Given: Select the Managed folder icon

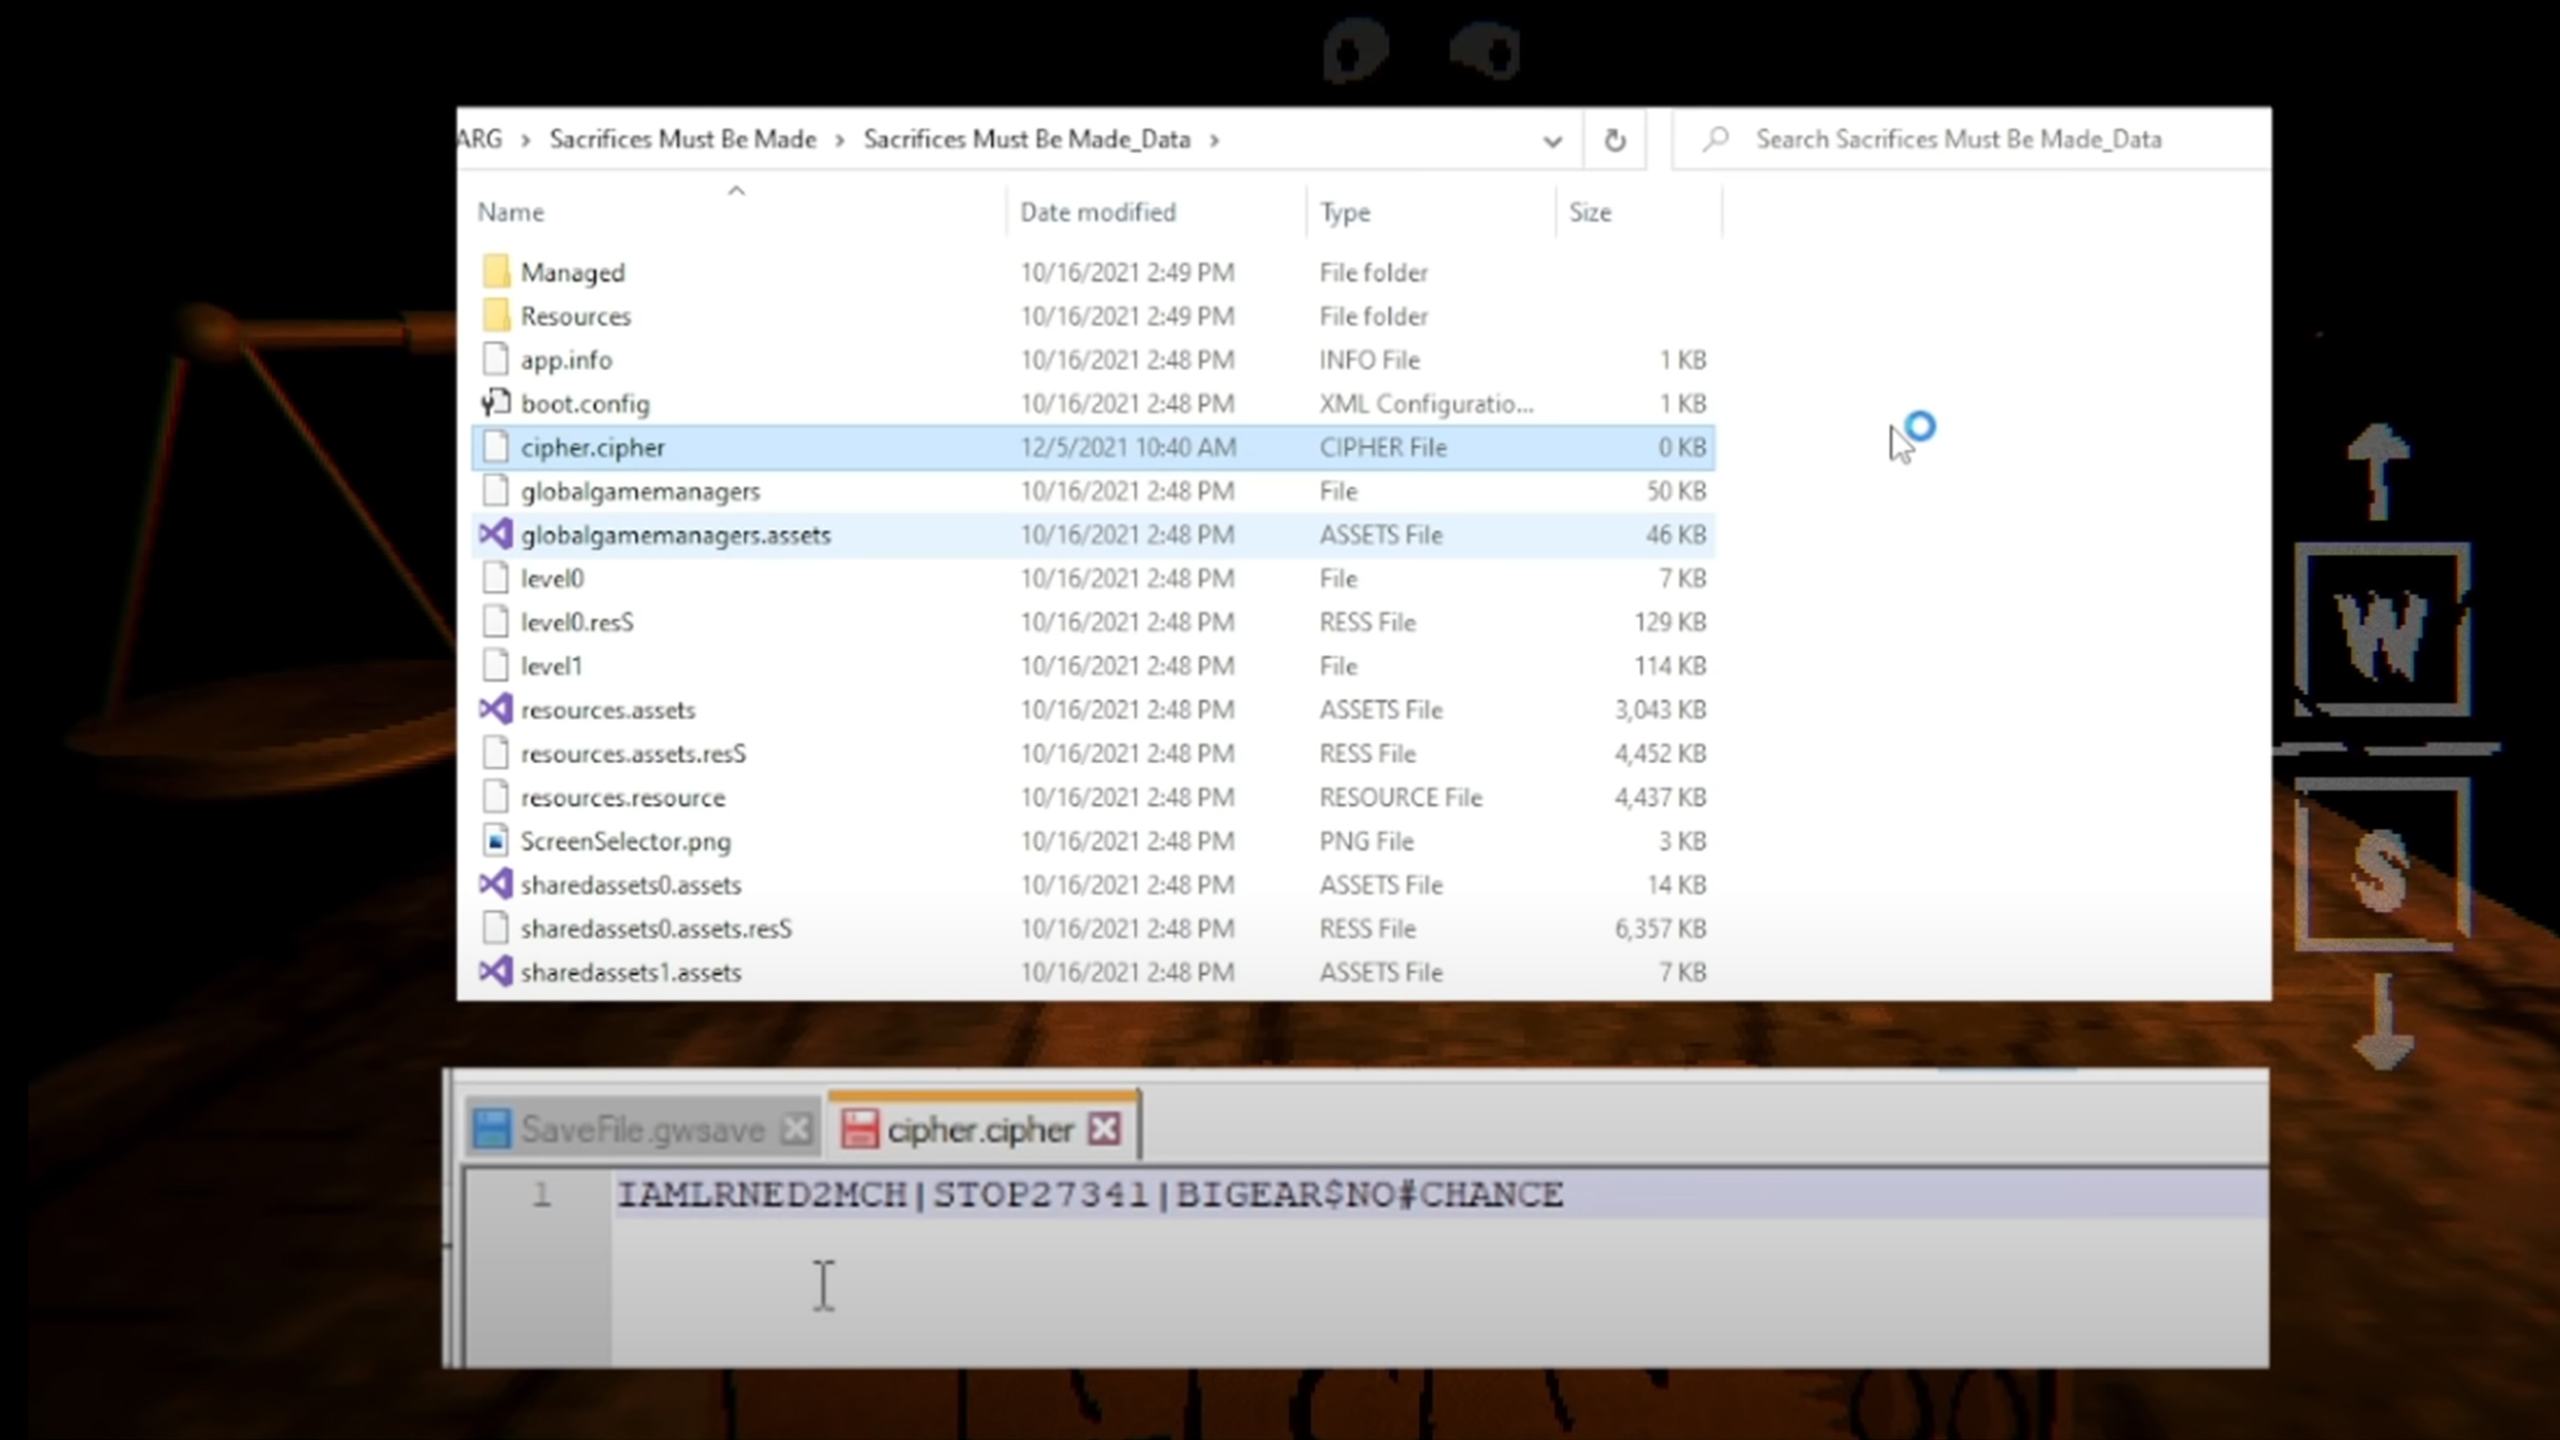Looking at the screenshot, I should point(495,272).
